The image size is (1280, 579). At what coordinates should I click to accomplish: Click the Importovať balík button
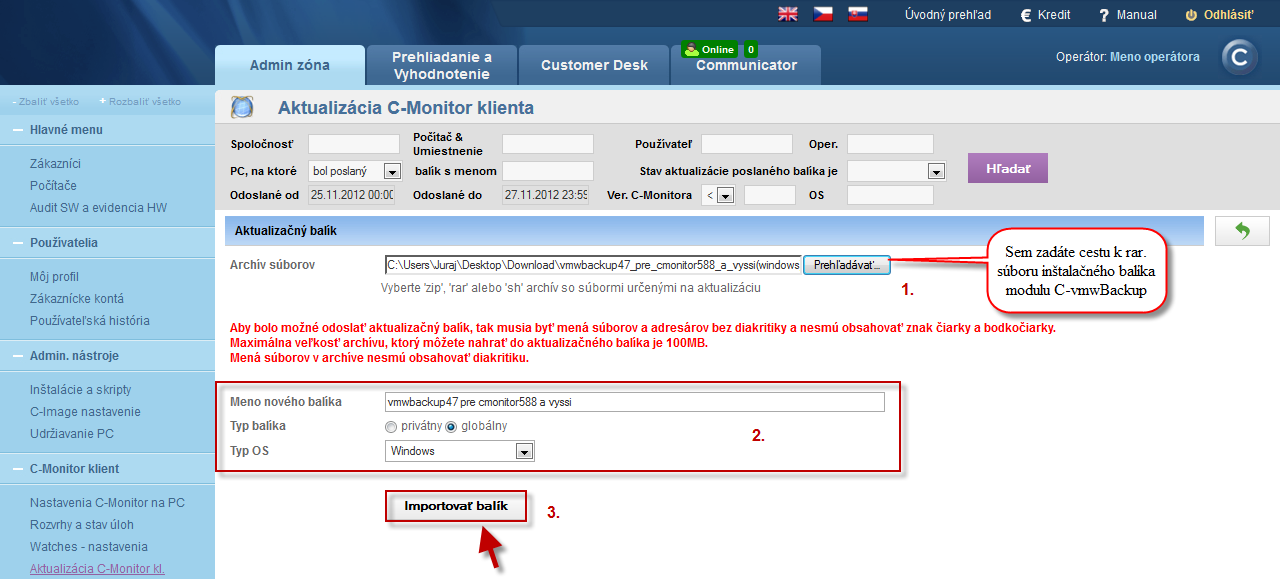(x=456, y=507)
